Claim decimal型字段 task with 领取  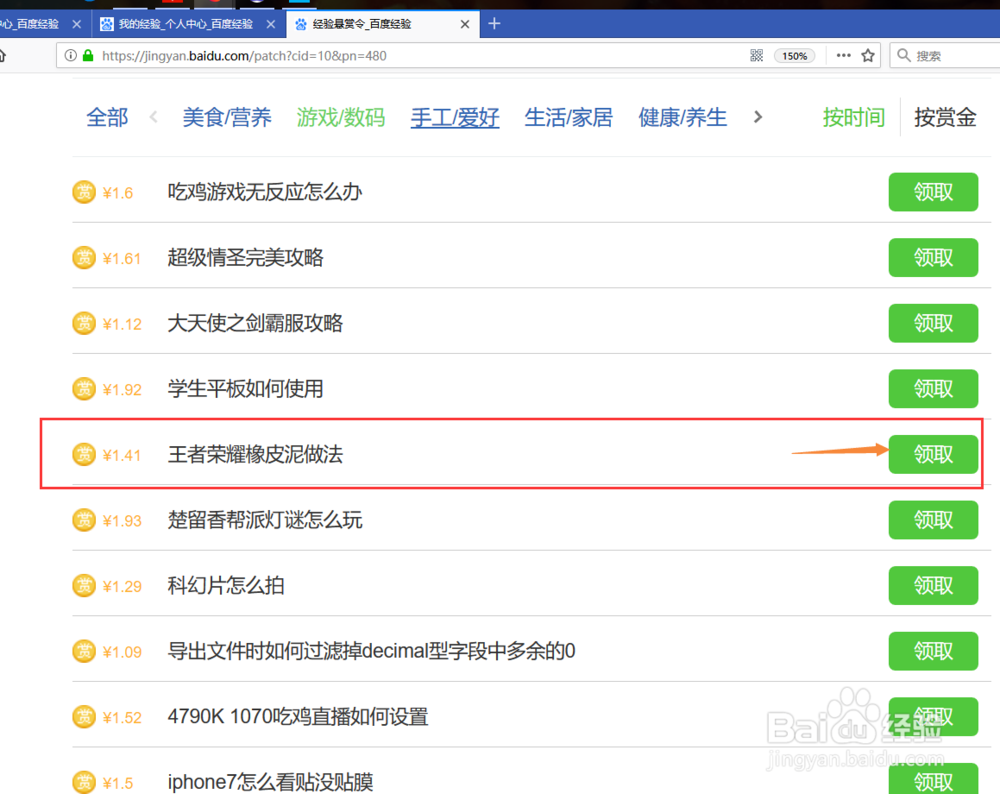pos(933,651)
